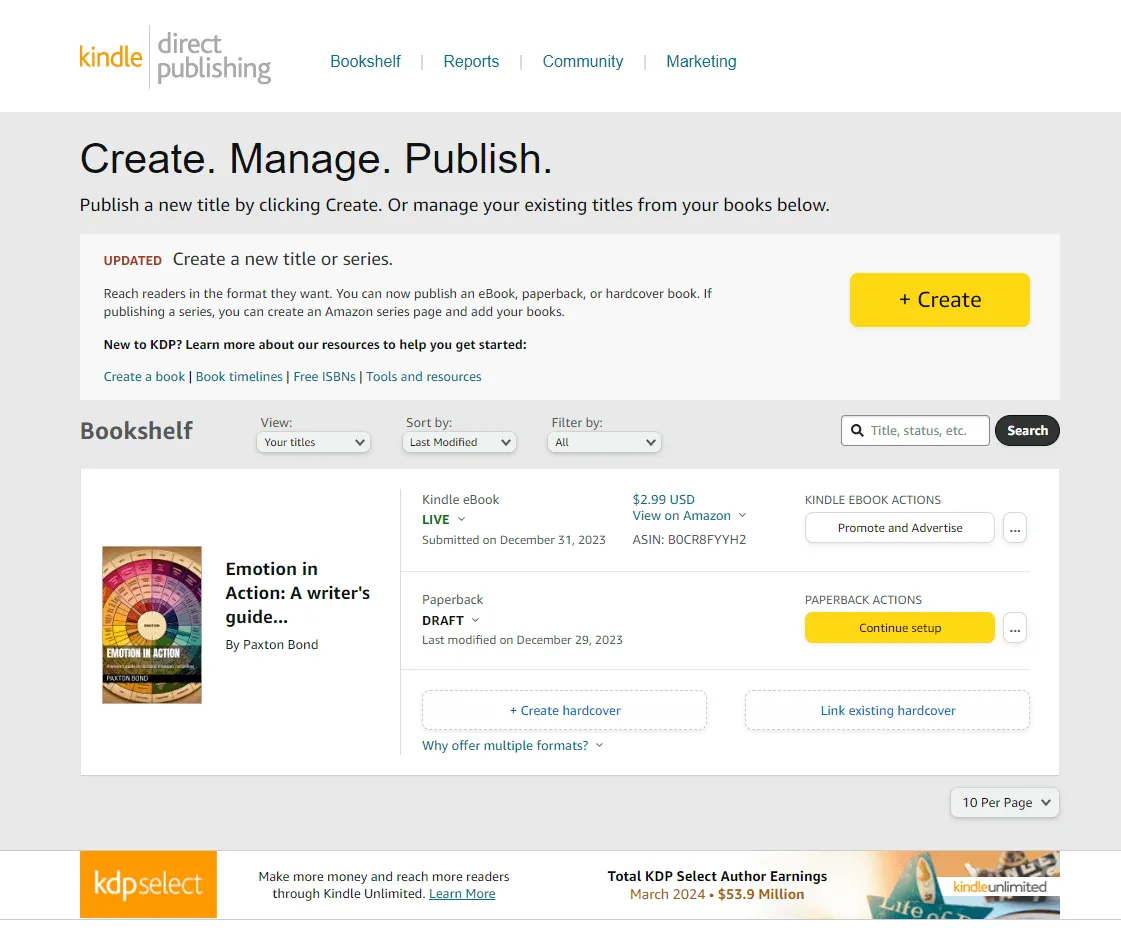Click the Title, status search field
Image resolution: width=1121 pixels, height=939 pixels.
(916, 431)
